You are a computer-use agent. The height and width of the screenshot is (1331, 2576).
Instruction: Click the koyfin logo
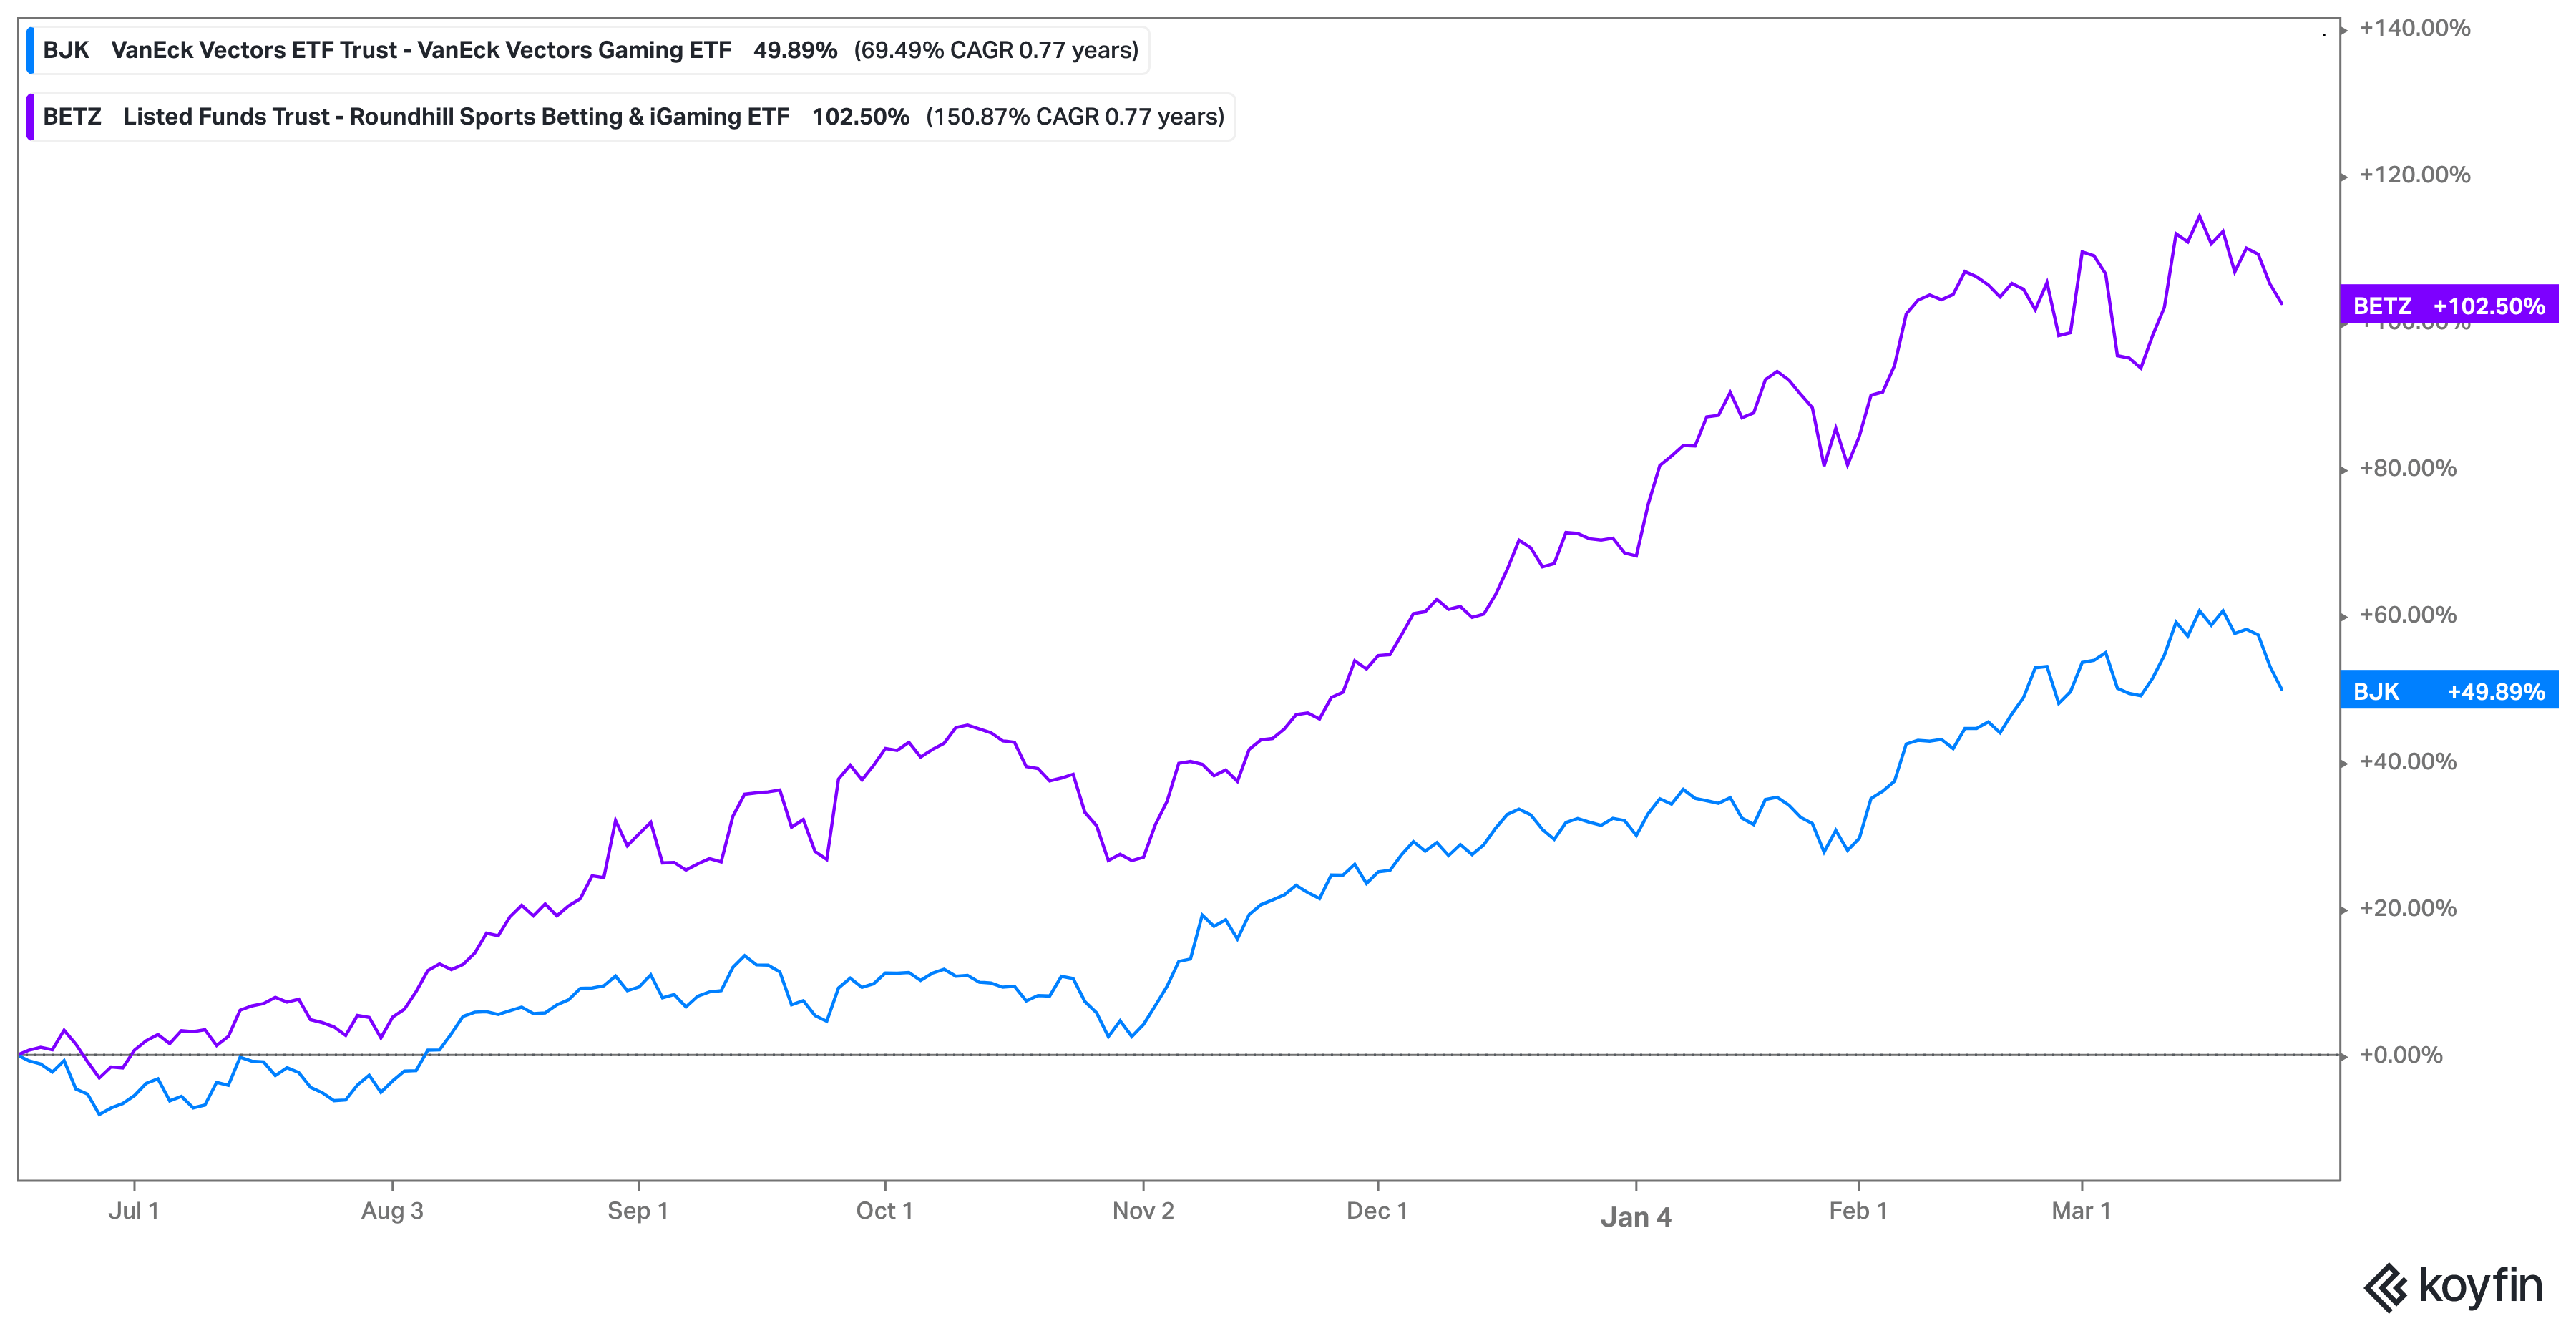[x=2453, y=1286]
